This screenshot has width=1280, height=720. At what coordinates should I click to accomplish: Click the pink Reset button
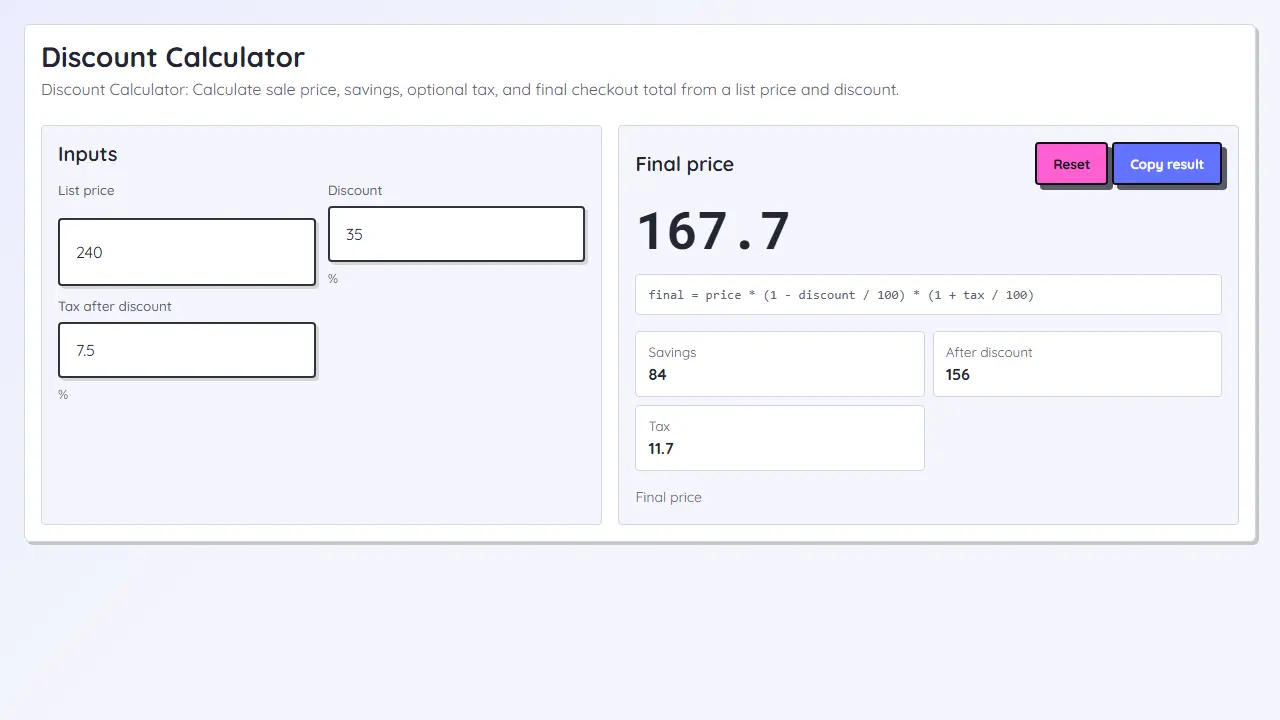[x=1071, y=164]
